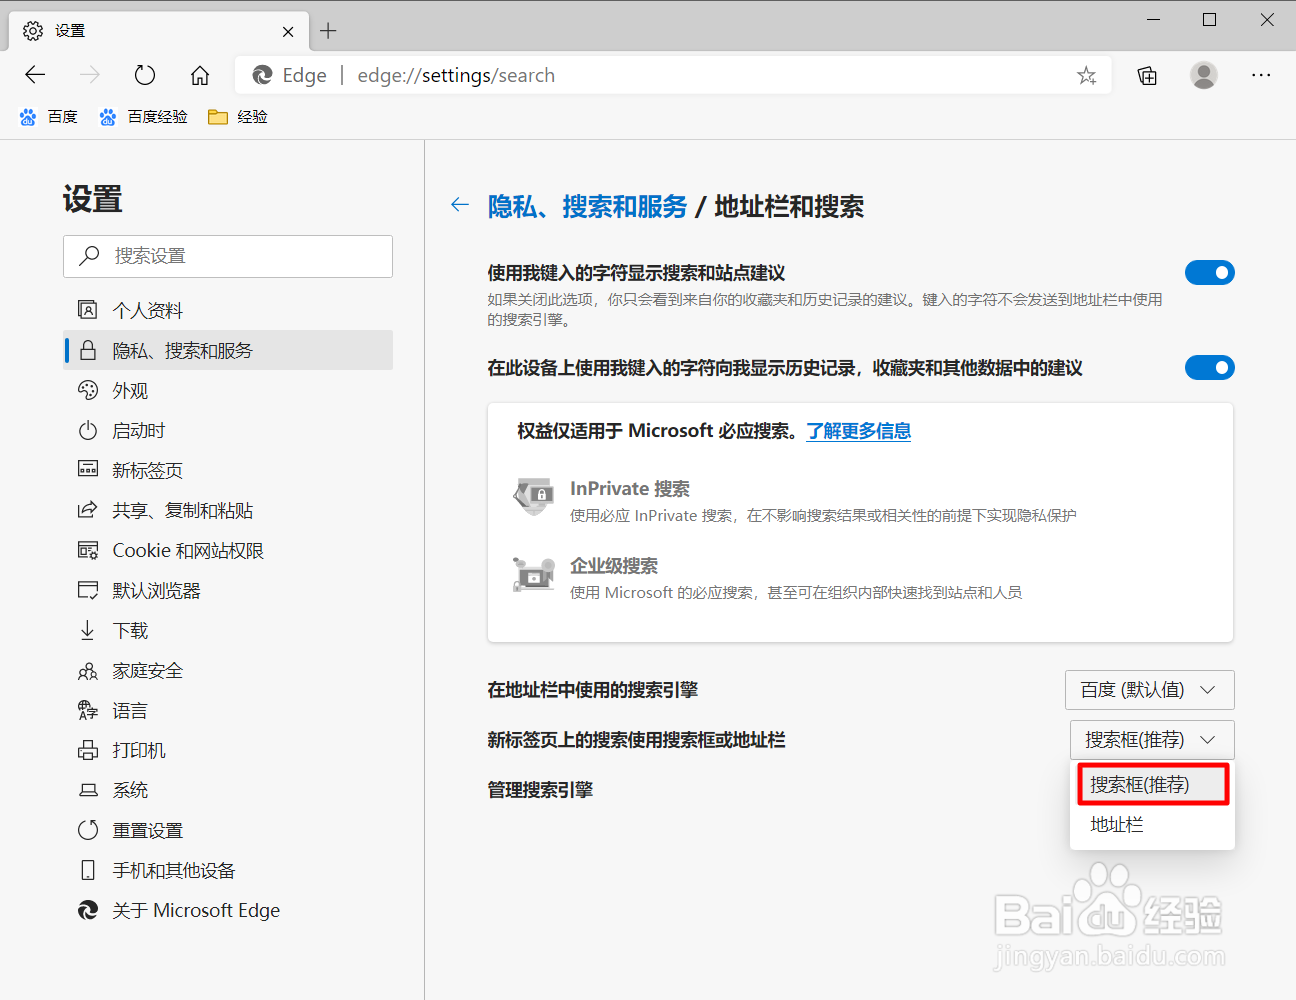Open a new browser tab
Image resolution: width=1296 pixels, height=1000 pixels.
[x=329, y=31]
